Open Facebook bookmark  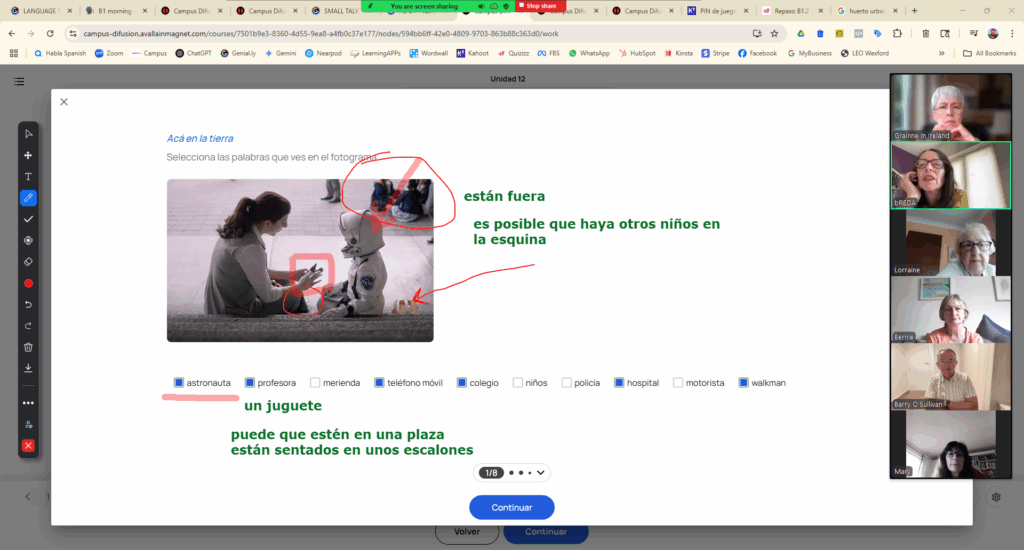coord(758,54)
